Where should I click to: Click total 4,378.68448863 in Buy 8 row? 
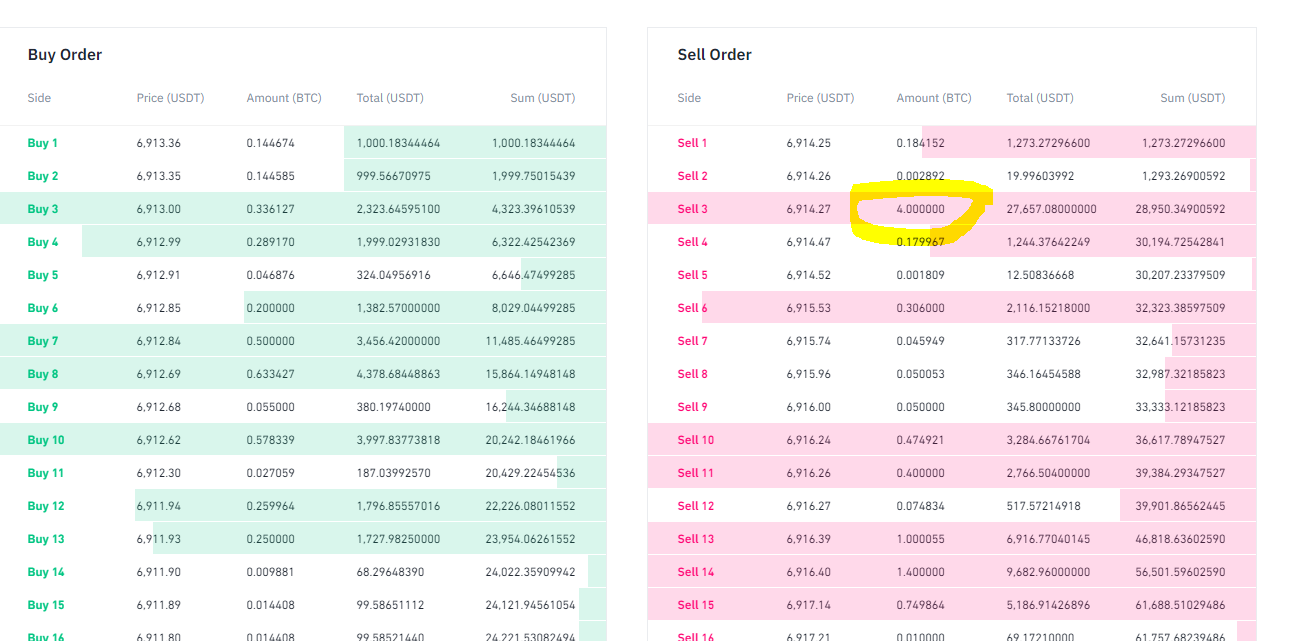tap(398, 374)
